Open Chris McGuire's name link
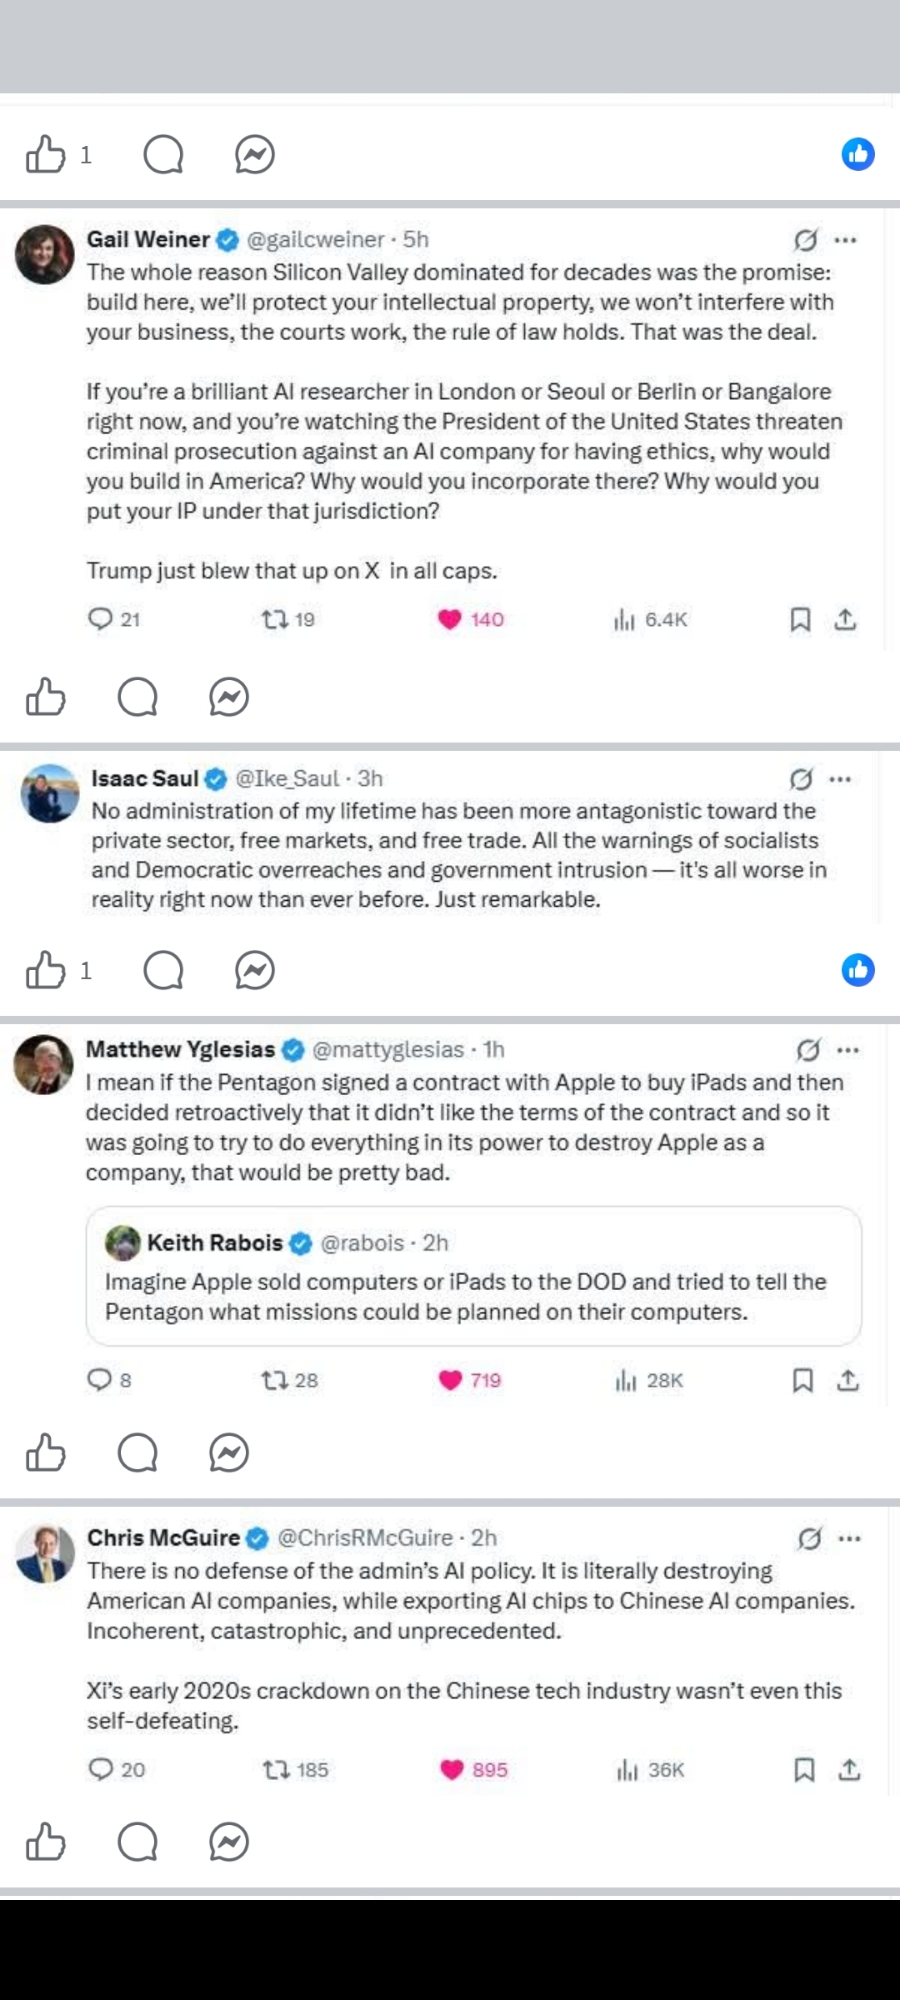Screen dimensions: 900x2000 [163, 1538]
